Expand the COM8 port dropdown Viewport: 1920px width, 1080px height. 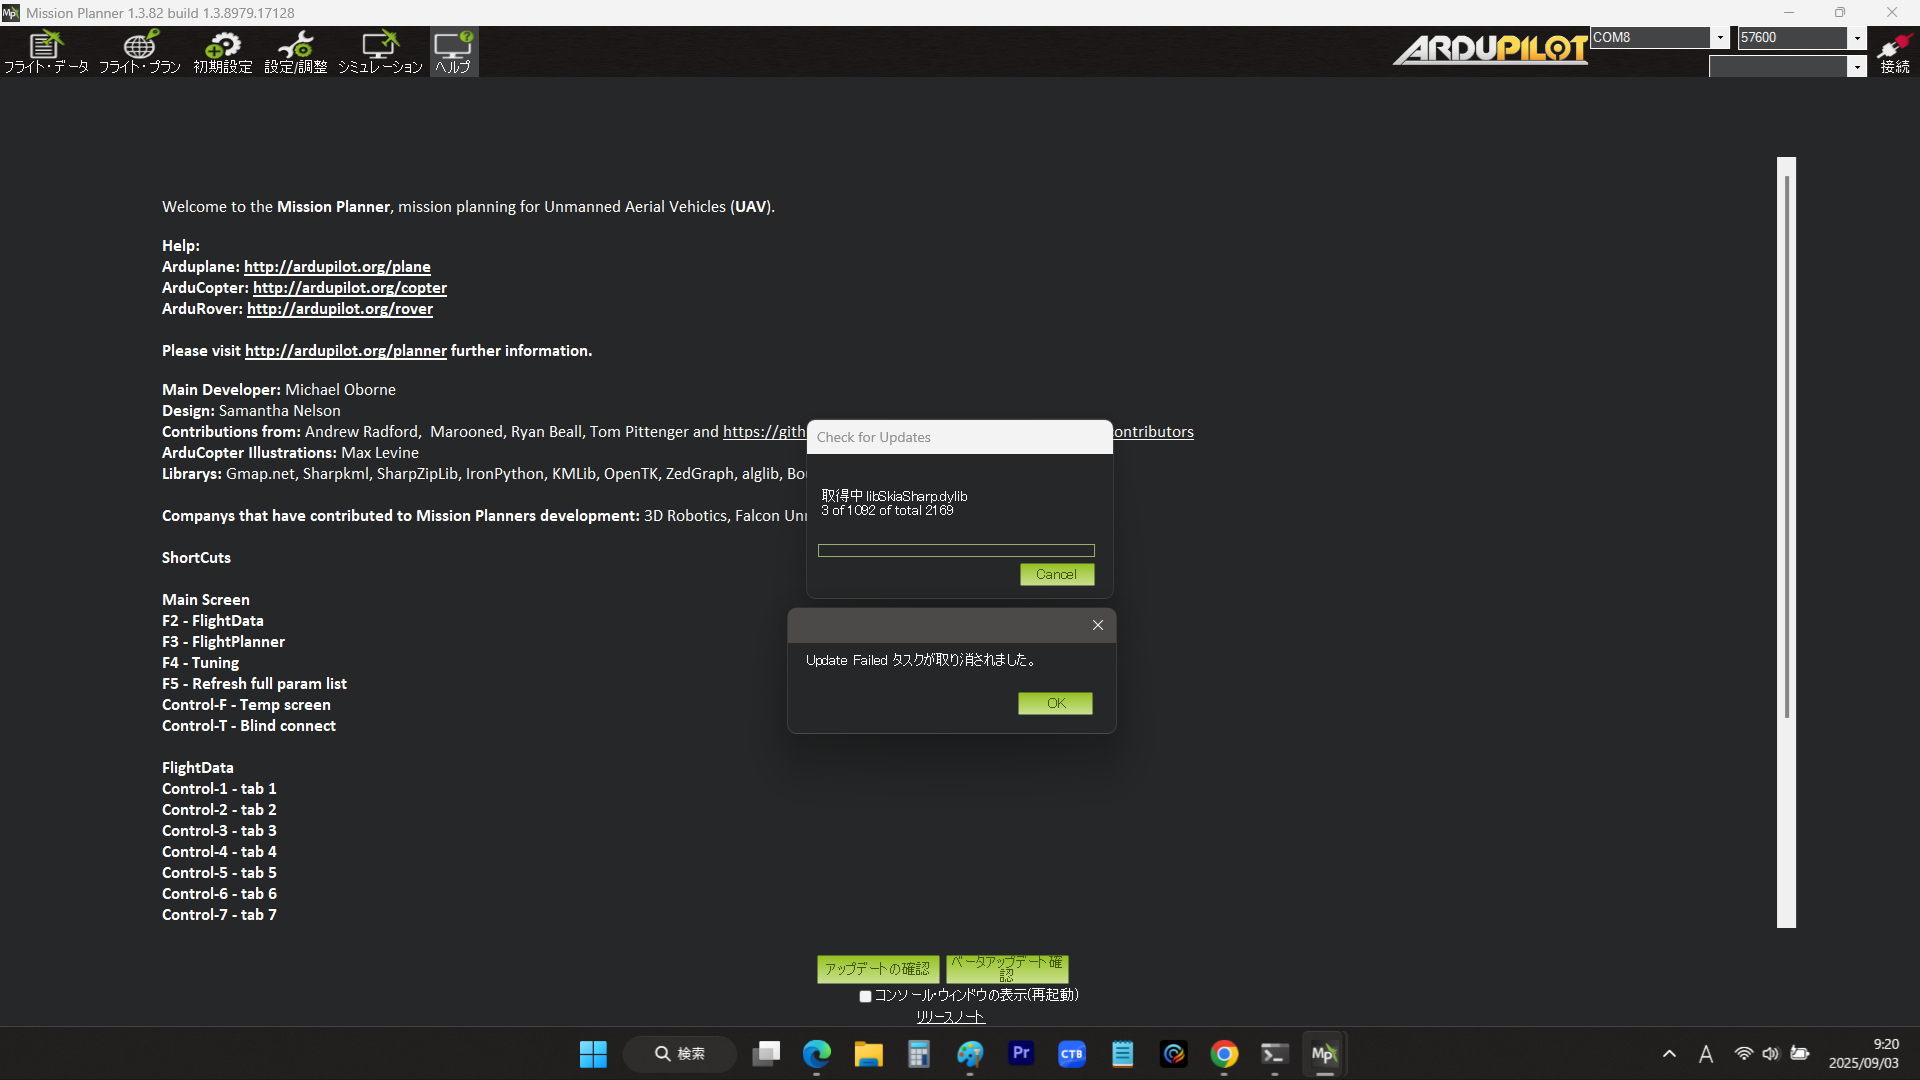1720,38
